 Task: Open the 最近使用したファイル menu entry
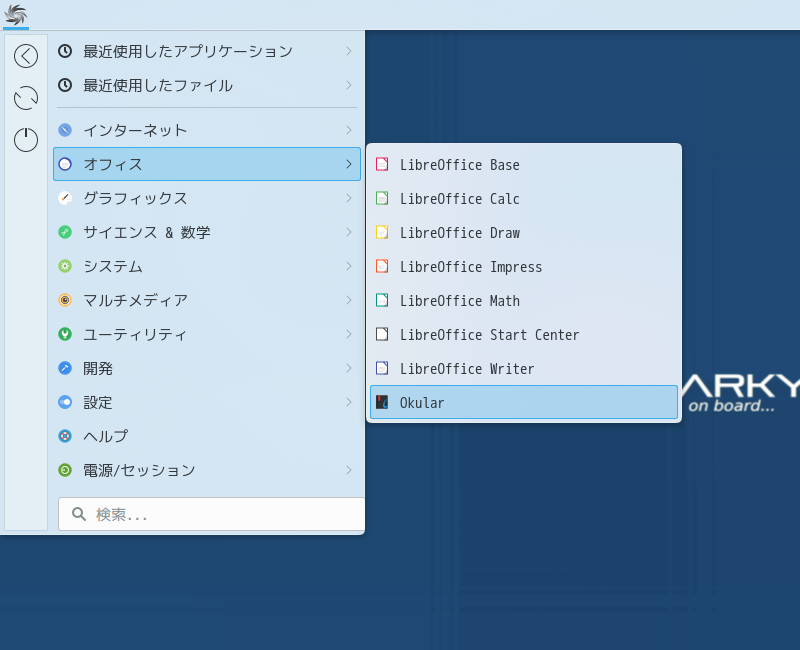click(x=207, y=85)
